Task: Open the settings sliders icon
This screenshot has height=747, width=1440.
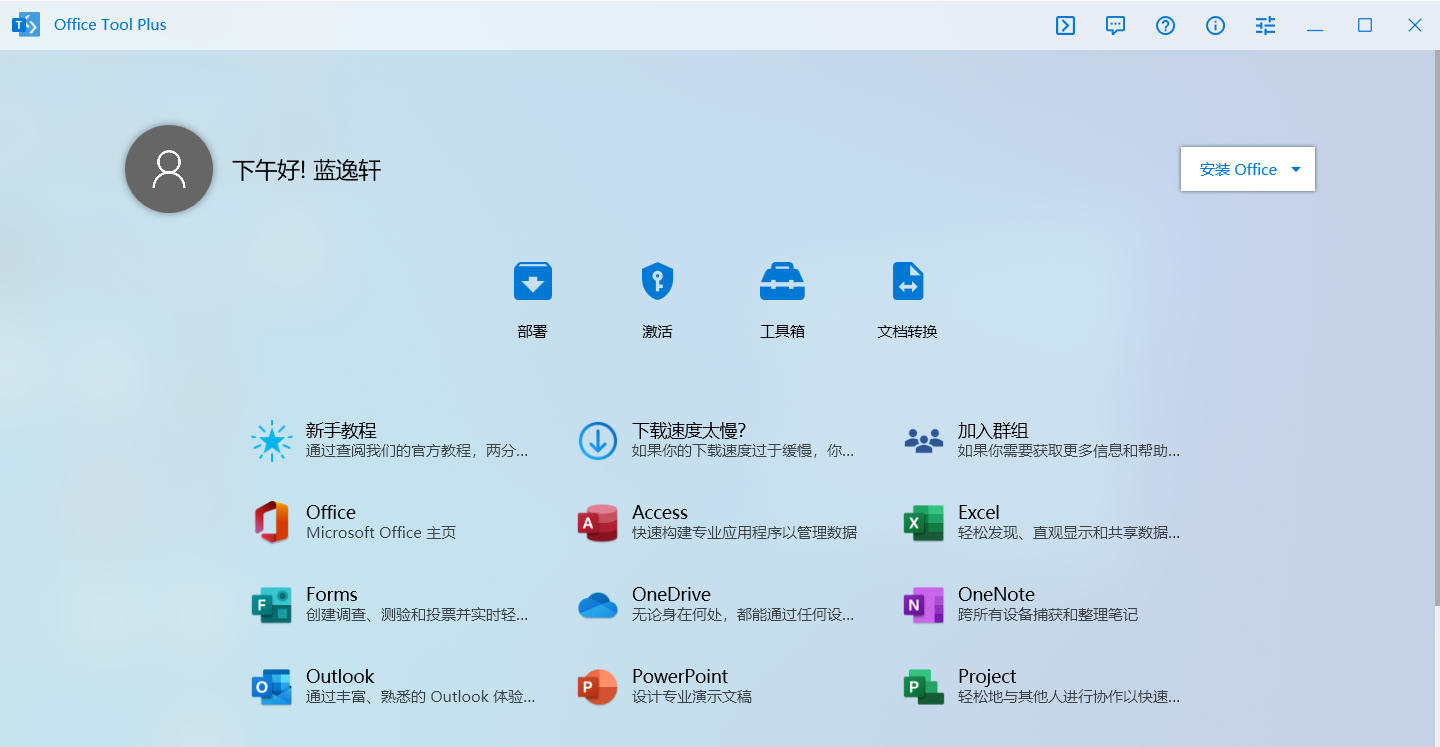Action: click(x=1265, y=25)
